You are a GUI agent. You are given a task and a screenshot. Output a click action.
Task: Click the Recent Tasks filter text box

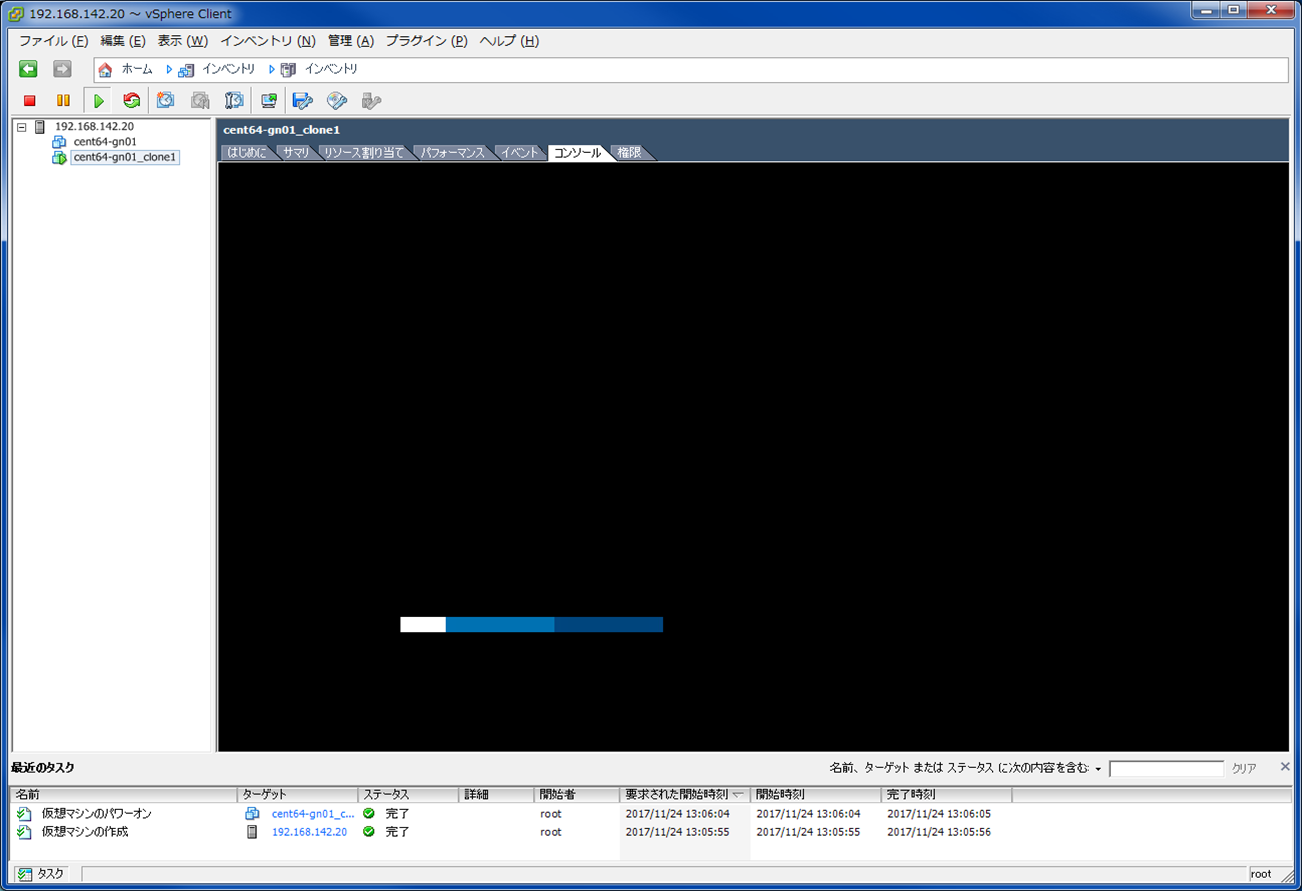[x=1166, y=769]
